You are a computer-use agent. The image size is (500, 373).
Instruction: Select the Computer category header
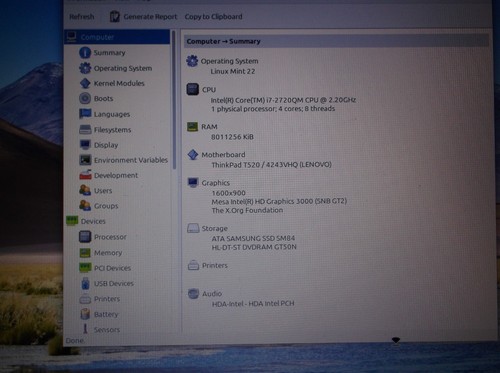[x=117, y=37]
